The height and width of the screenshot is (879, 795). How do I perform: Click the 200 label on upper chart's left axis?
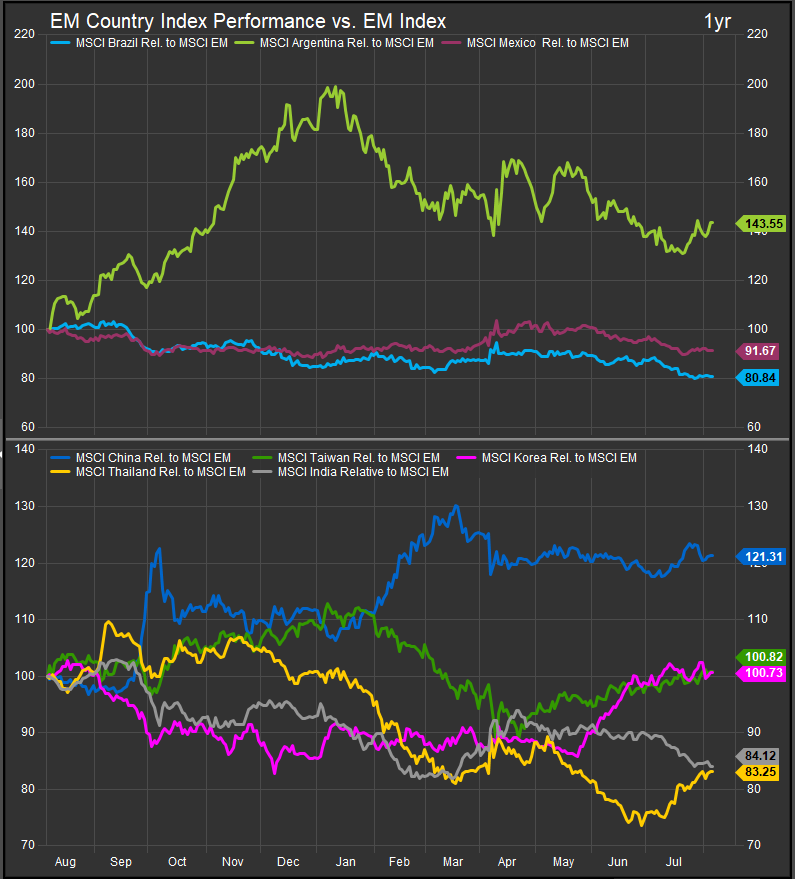pos(24,84)
